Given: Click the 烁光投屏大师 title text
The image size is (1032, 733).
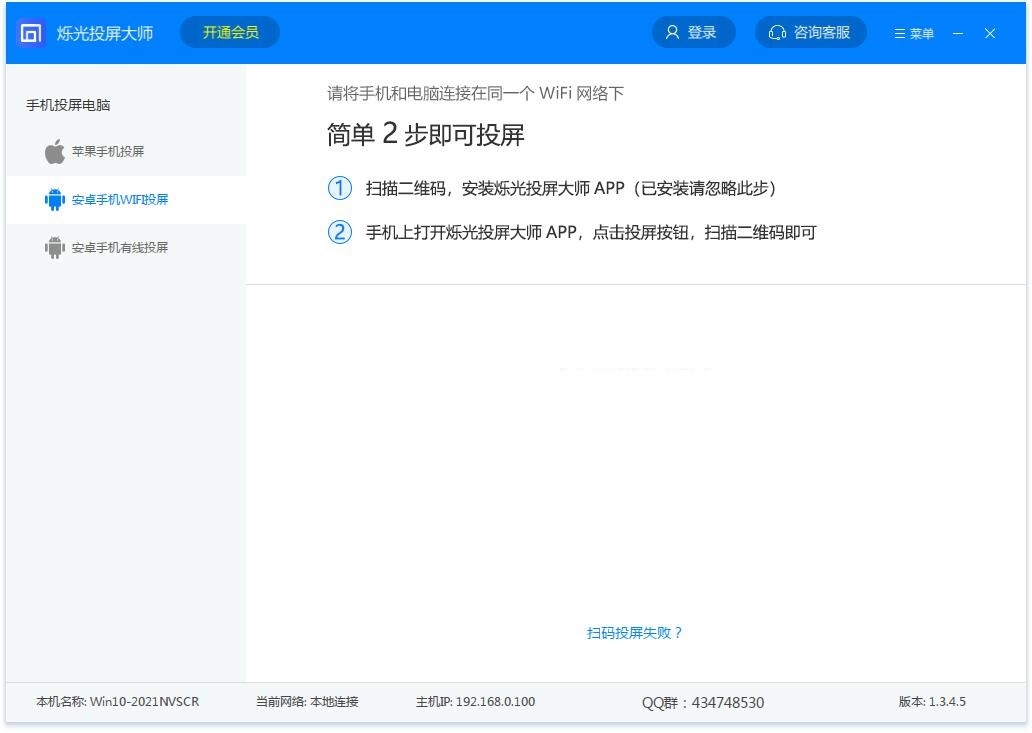Looking at the screenshot, I should coord(105,33).
